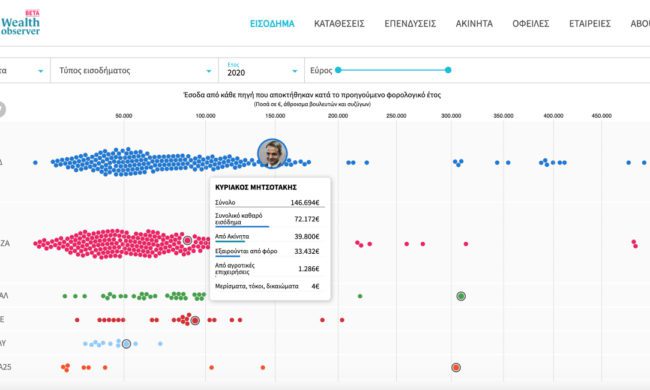Open the ΟΦΕΙΛΕΣ section
This screenshot has width=650, height=390.
pos(531,24)
